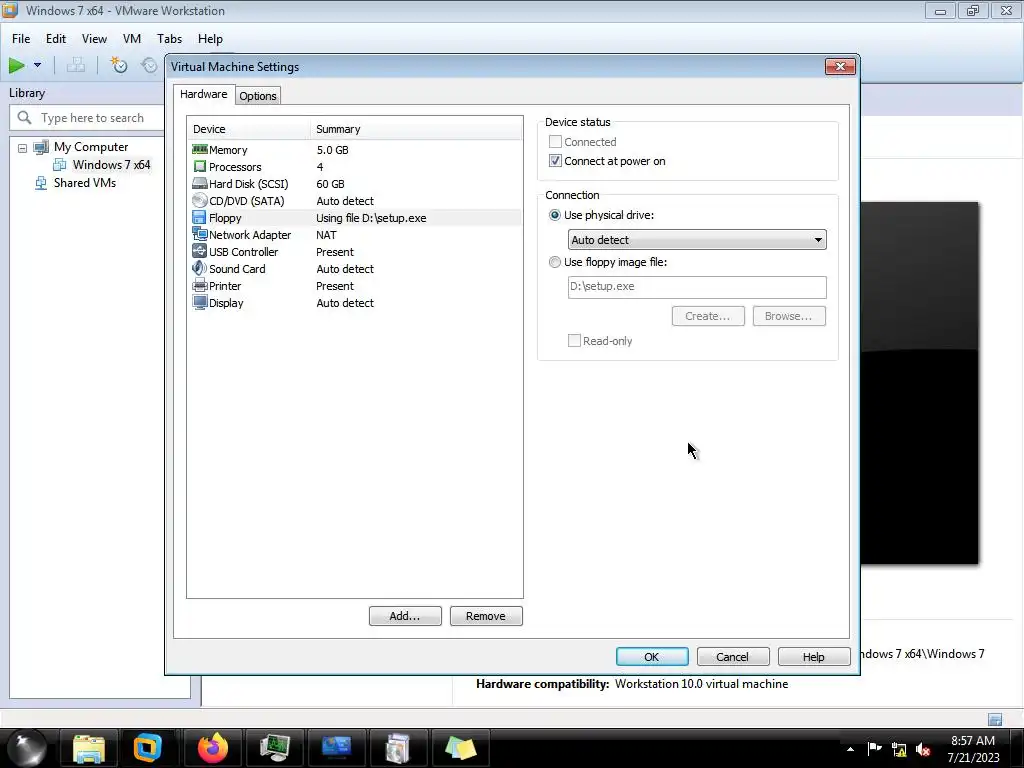Click the Remove button

point(486,616)
